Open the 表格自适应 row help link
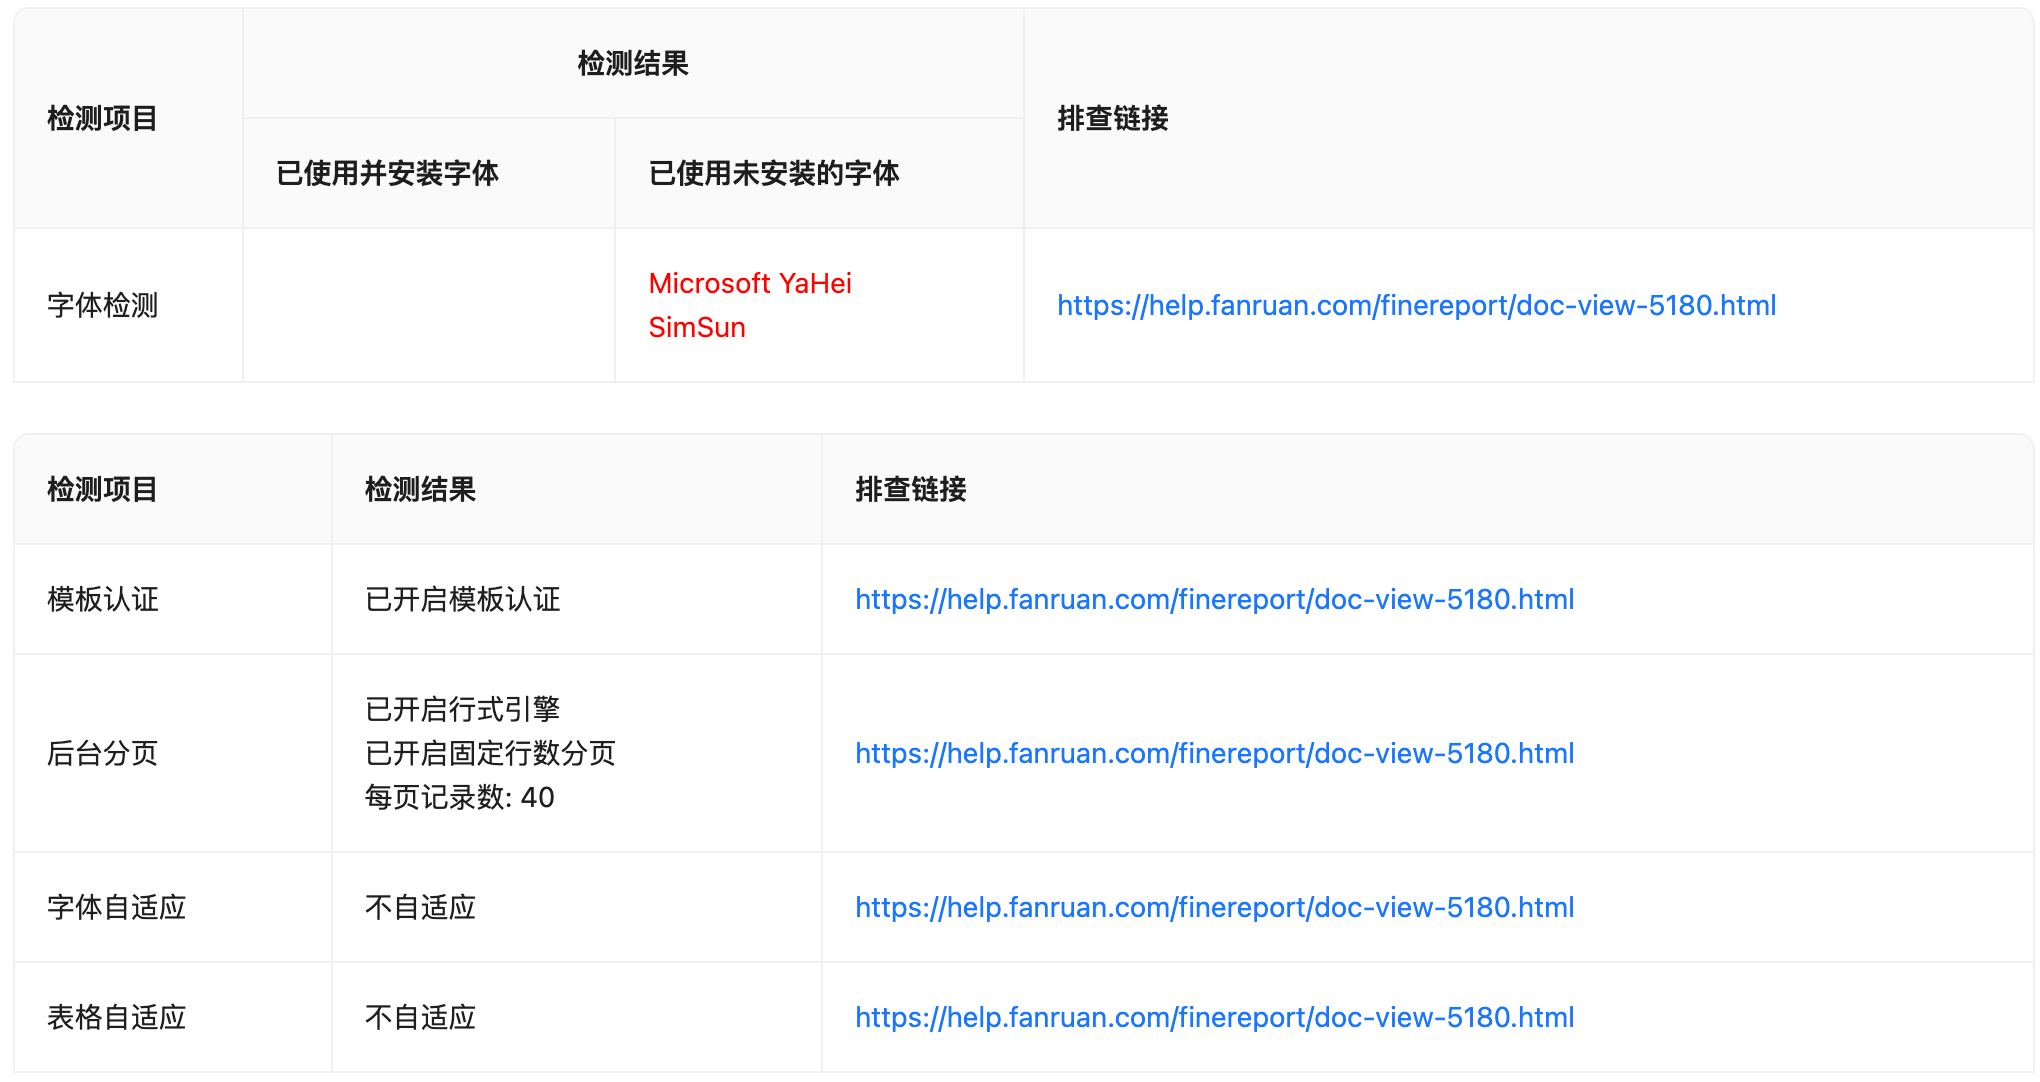 click(x=1214, y=1017)
